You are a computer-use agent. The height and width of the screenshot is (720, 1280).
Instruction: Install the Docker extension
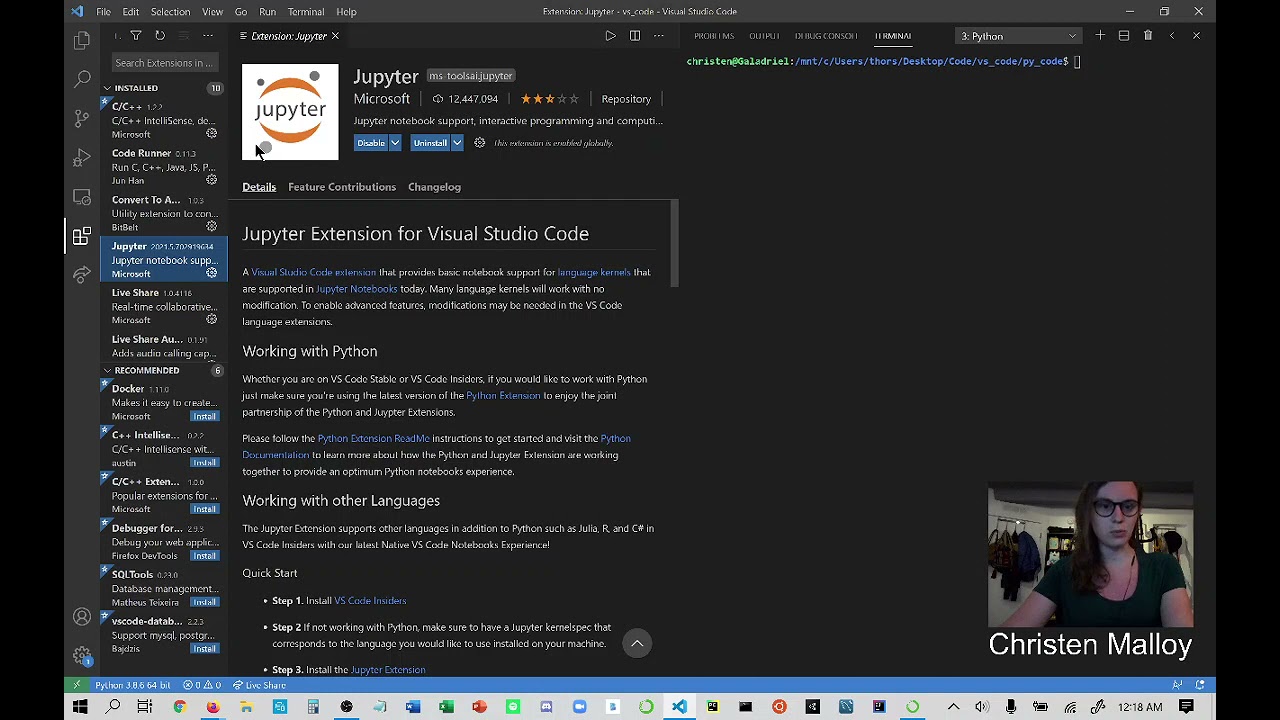point(204,416)
